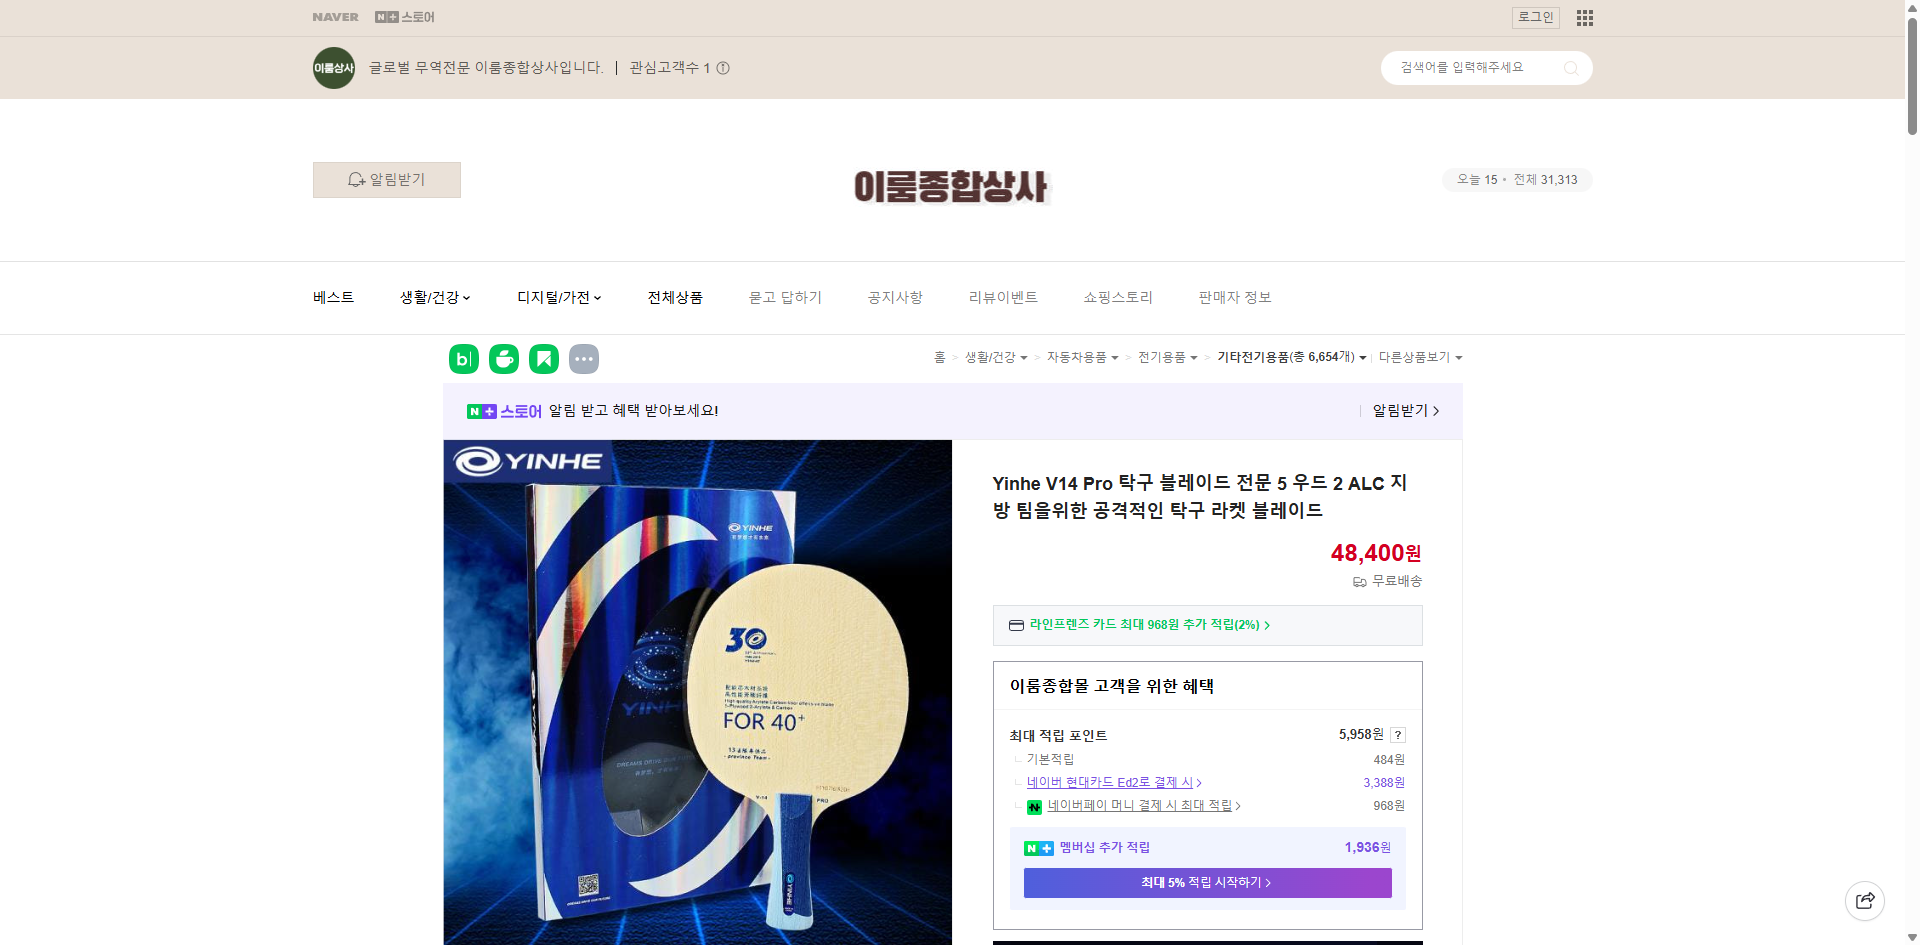Click the 로그인 button
Image resolution: width=1920 pixels, height=945 pixels.
(x=1535, y=17)
